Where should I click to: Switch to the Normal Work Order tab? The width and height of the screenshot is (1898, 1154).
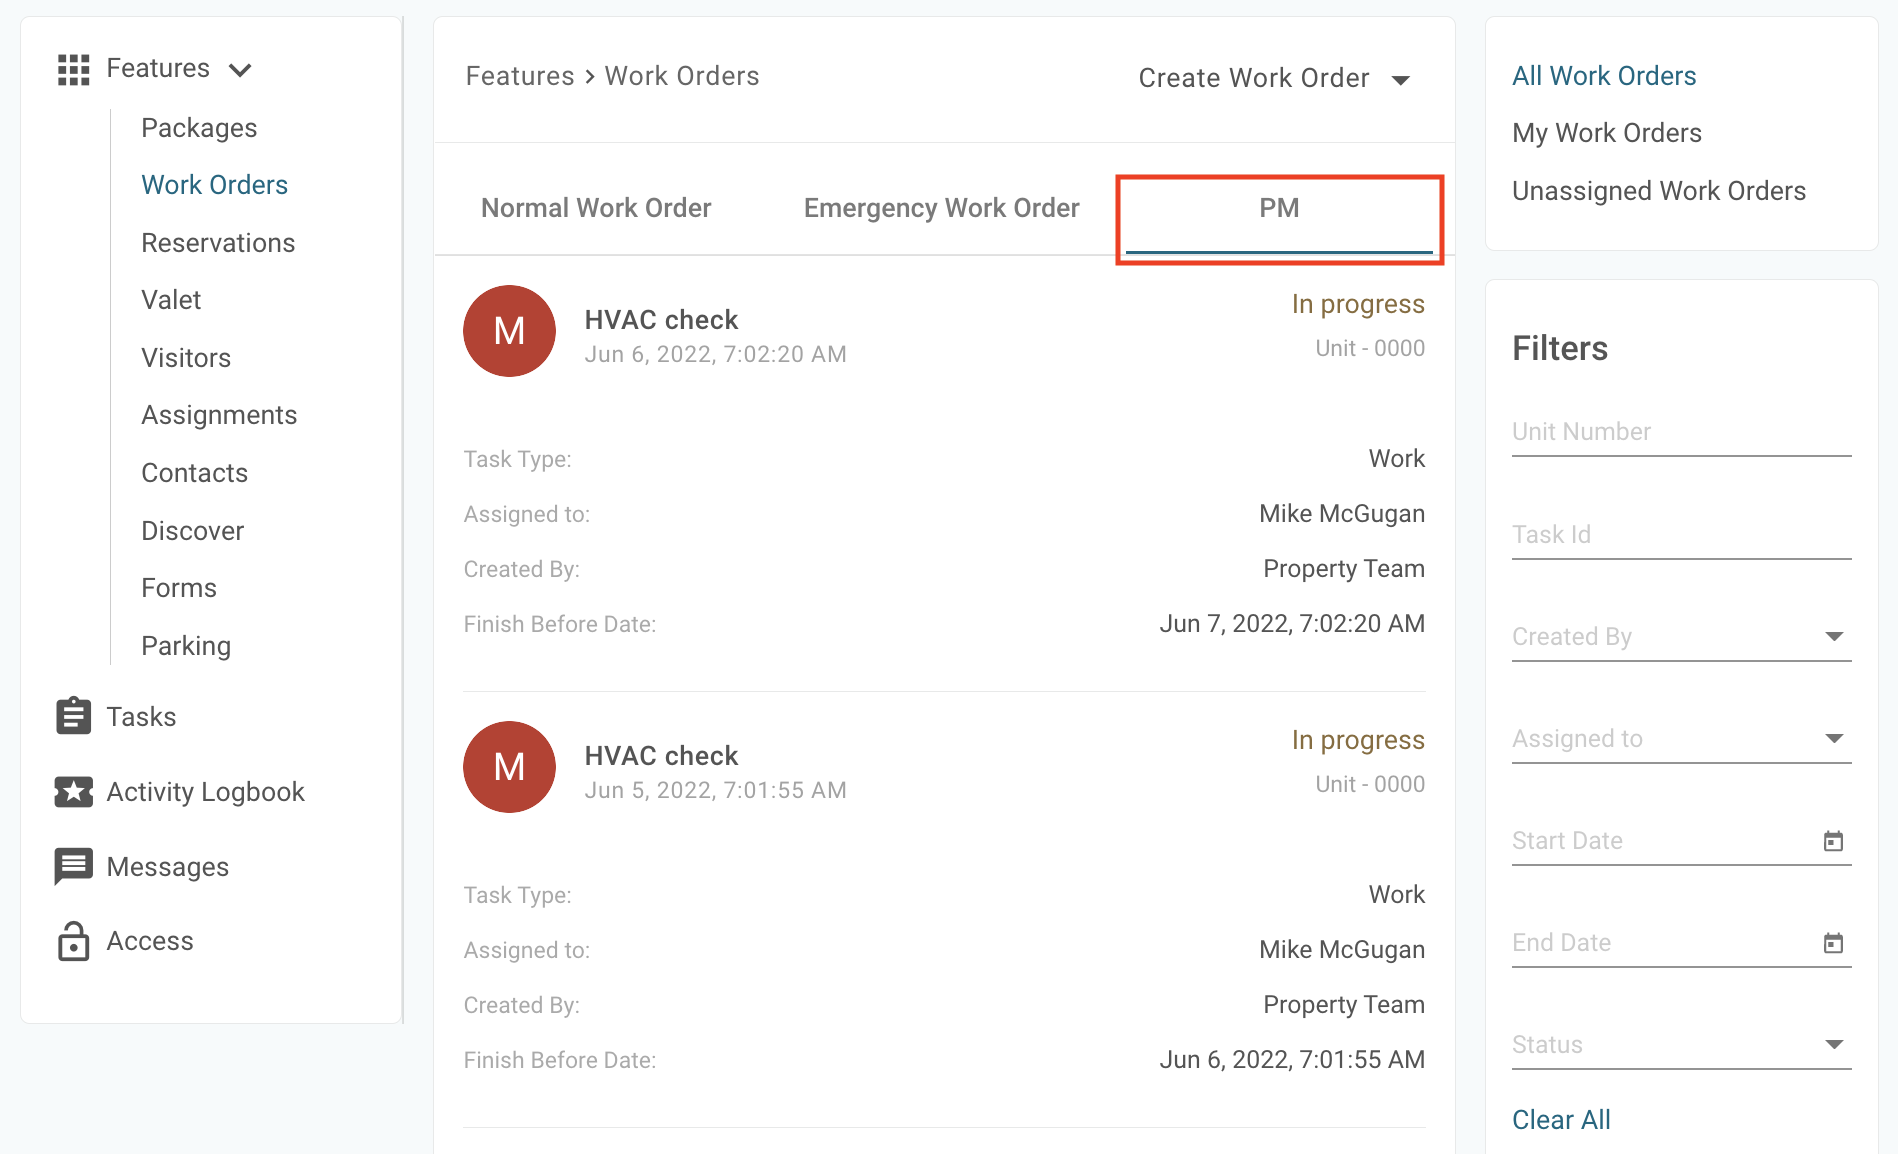click(596, 208)
